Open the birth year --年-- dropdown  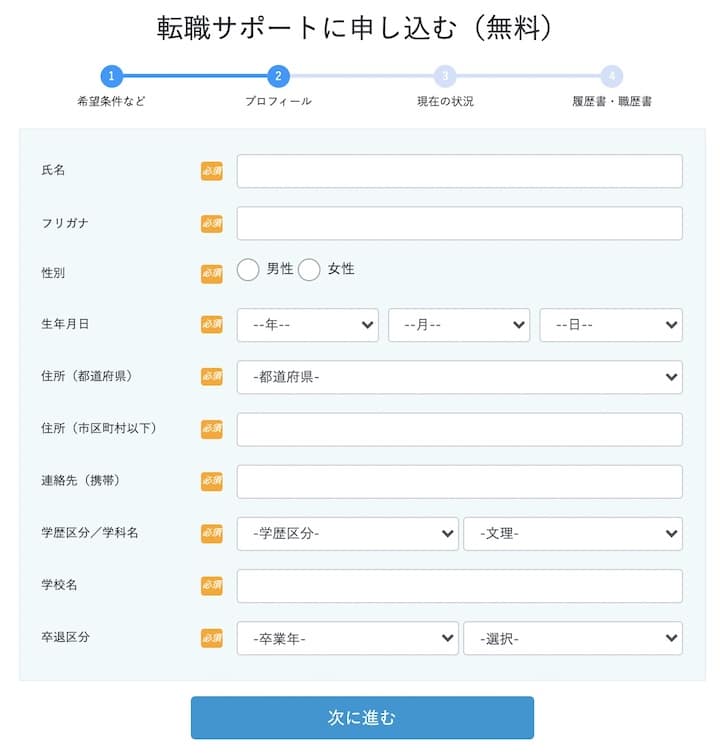click(x=308, y=325)
